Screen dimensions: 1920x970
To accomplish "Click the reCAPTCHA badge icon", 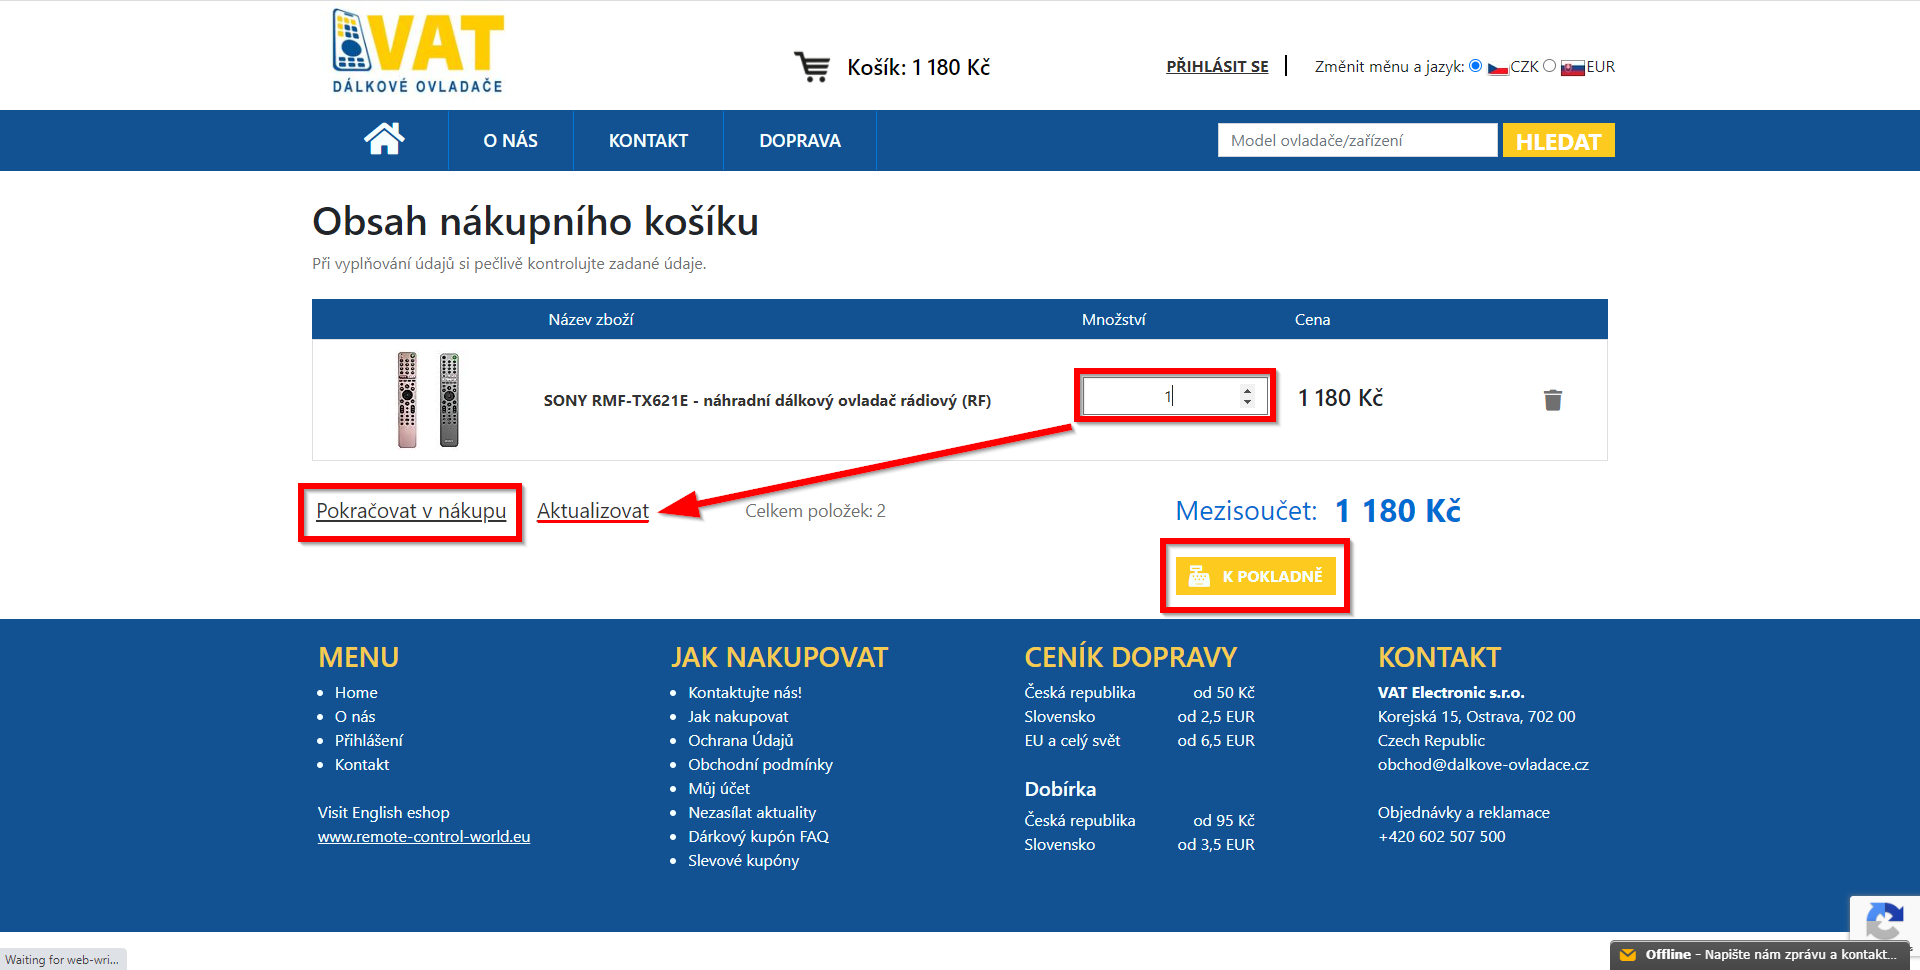I will click(1884, 920).
